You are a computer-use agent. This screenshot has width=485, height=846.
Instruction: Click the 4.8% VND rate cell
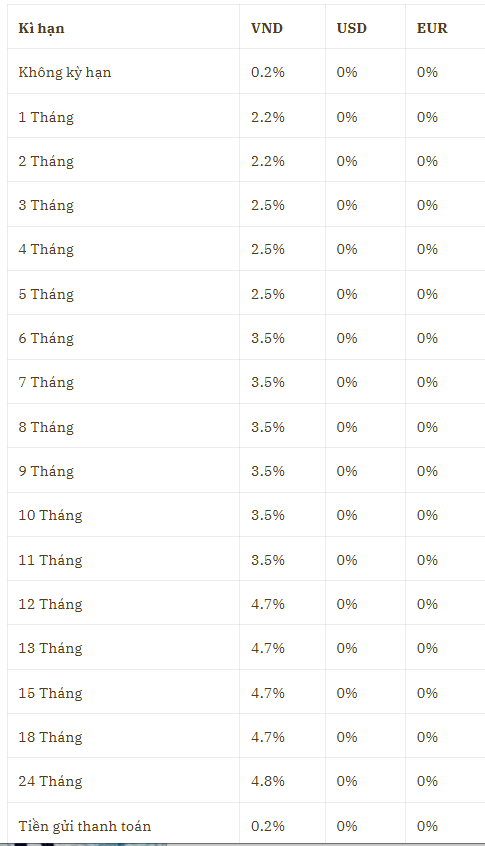coord(268,781)
